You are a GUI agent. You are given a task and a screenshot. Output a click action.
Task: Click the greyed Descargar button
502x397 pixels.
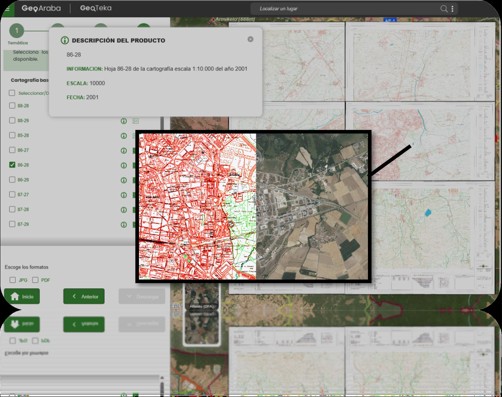142,296
